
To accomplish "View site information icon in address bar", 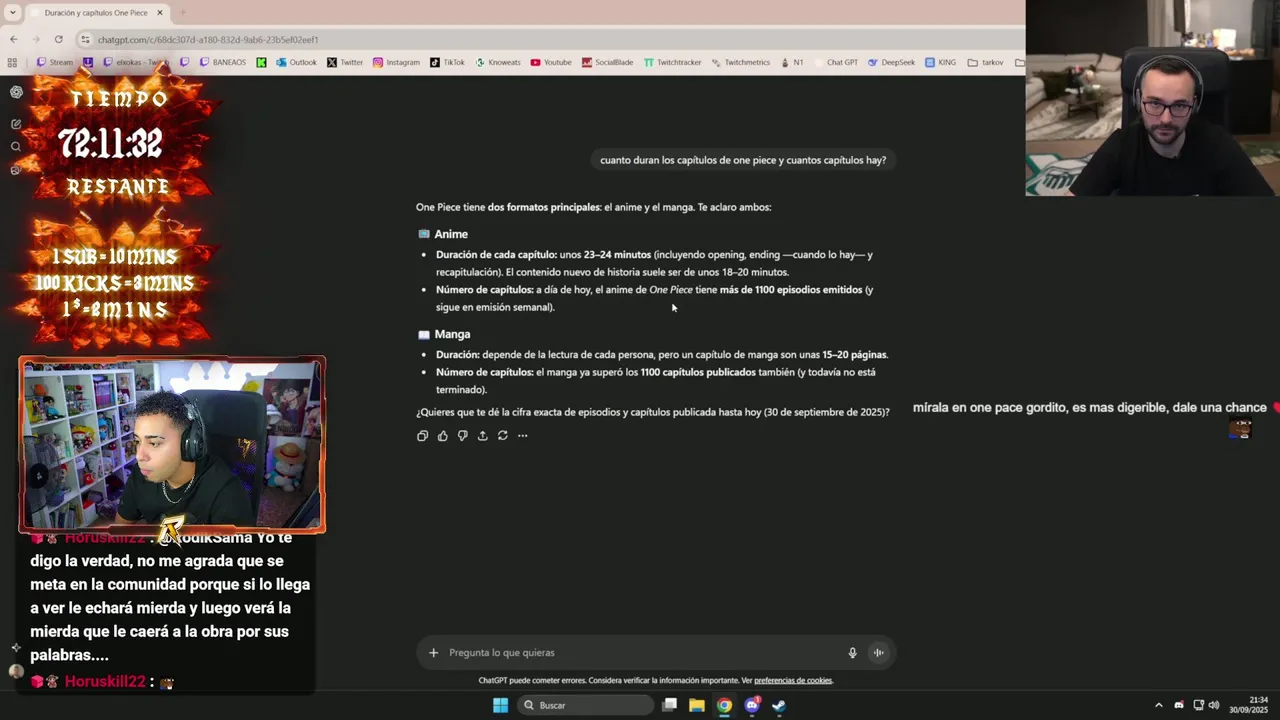I will [86, 39].
